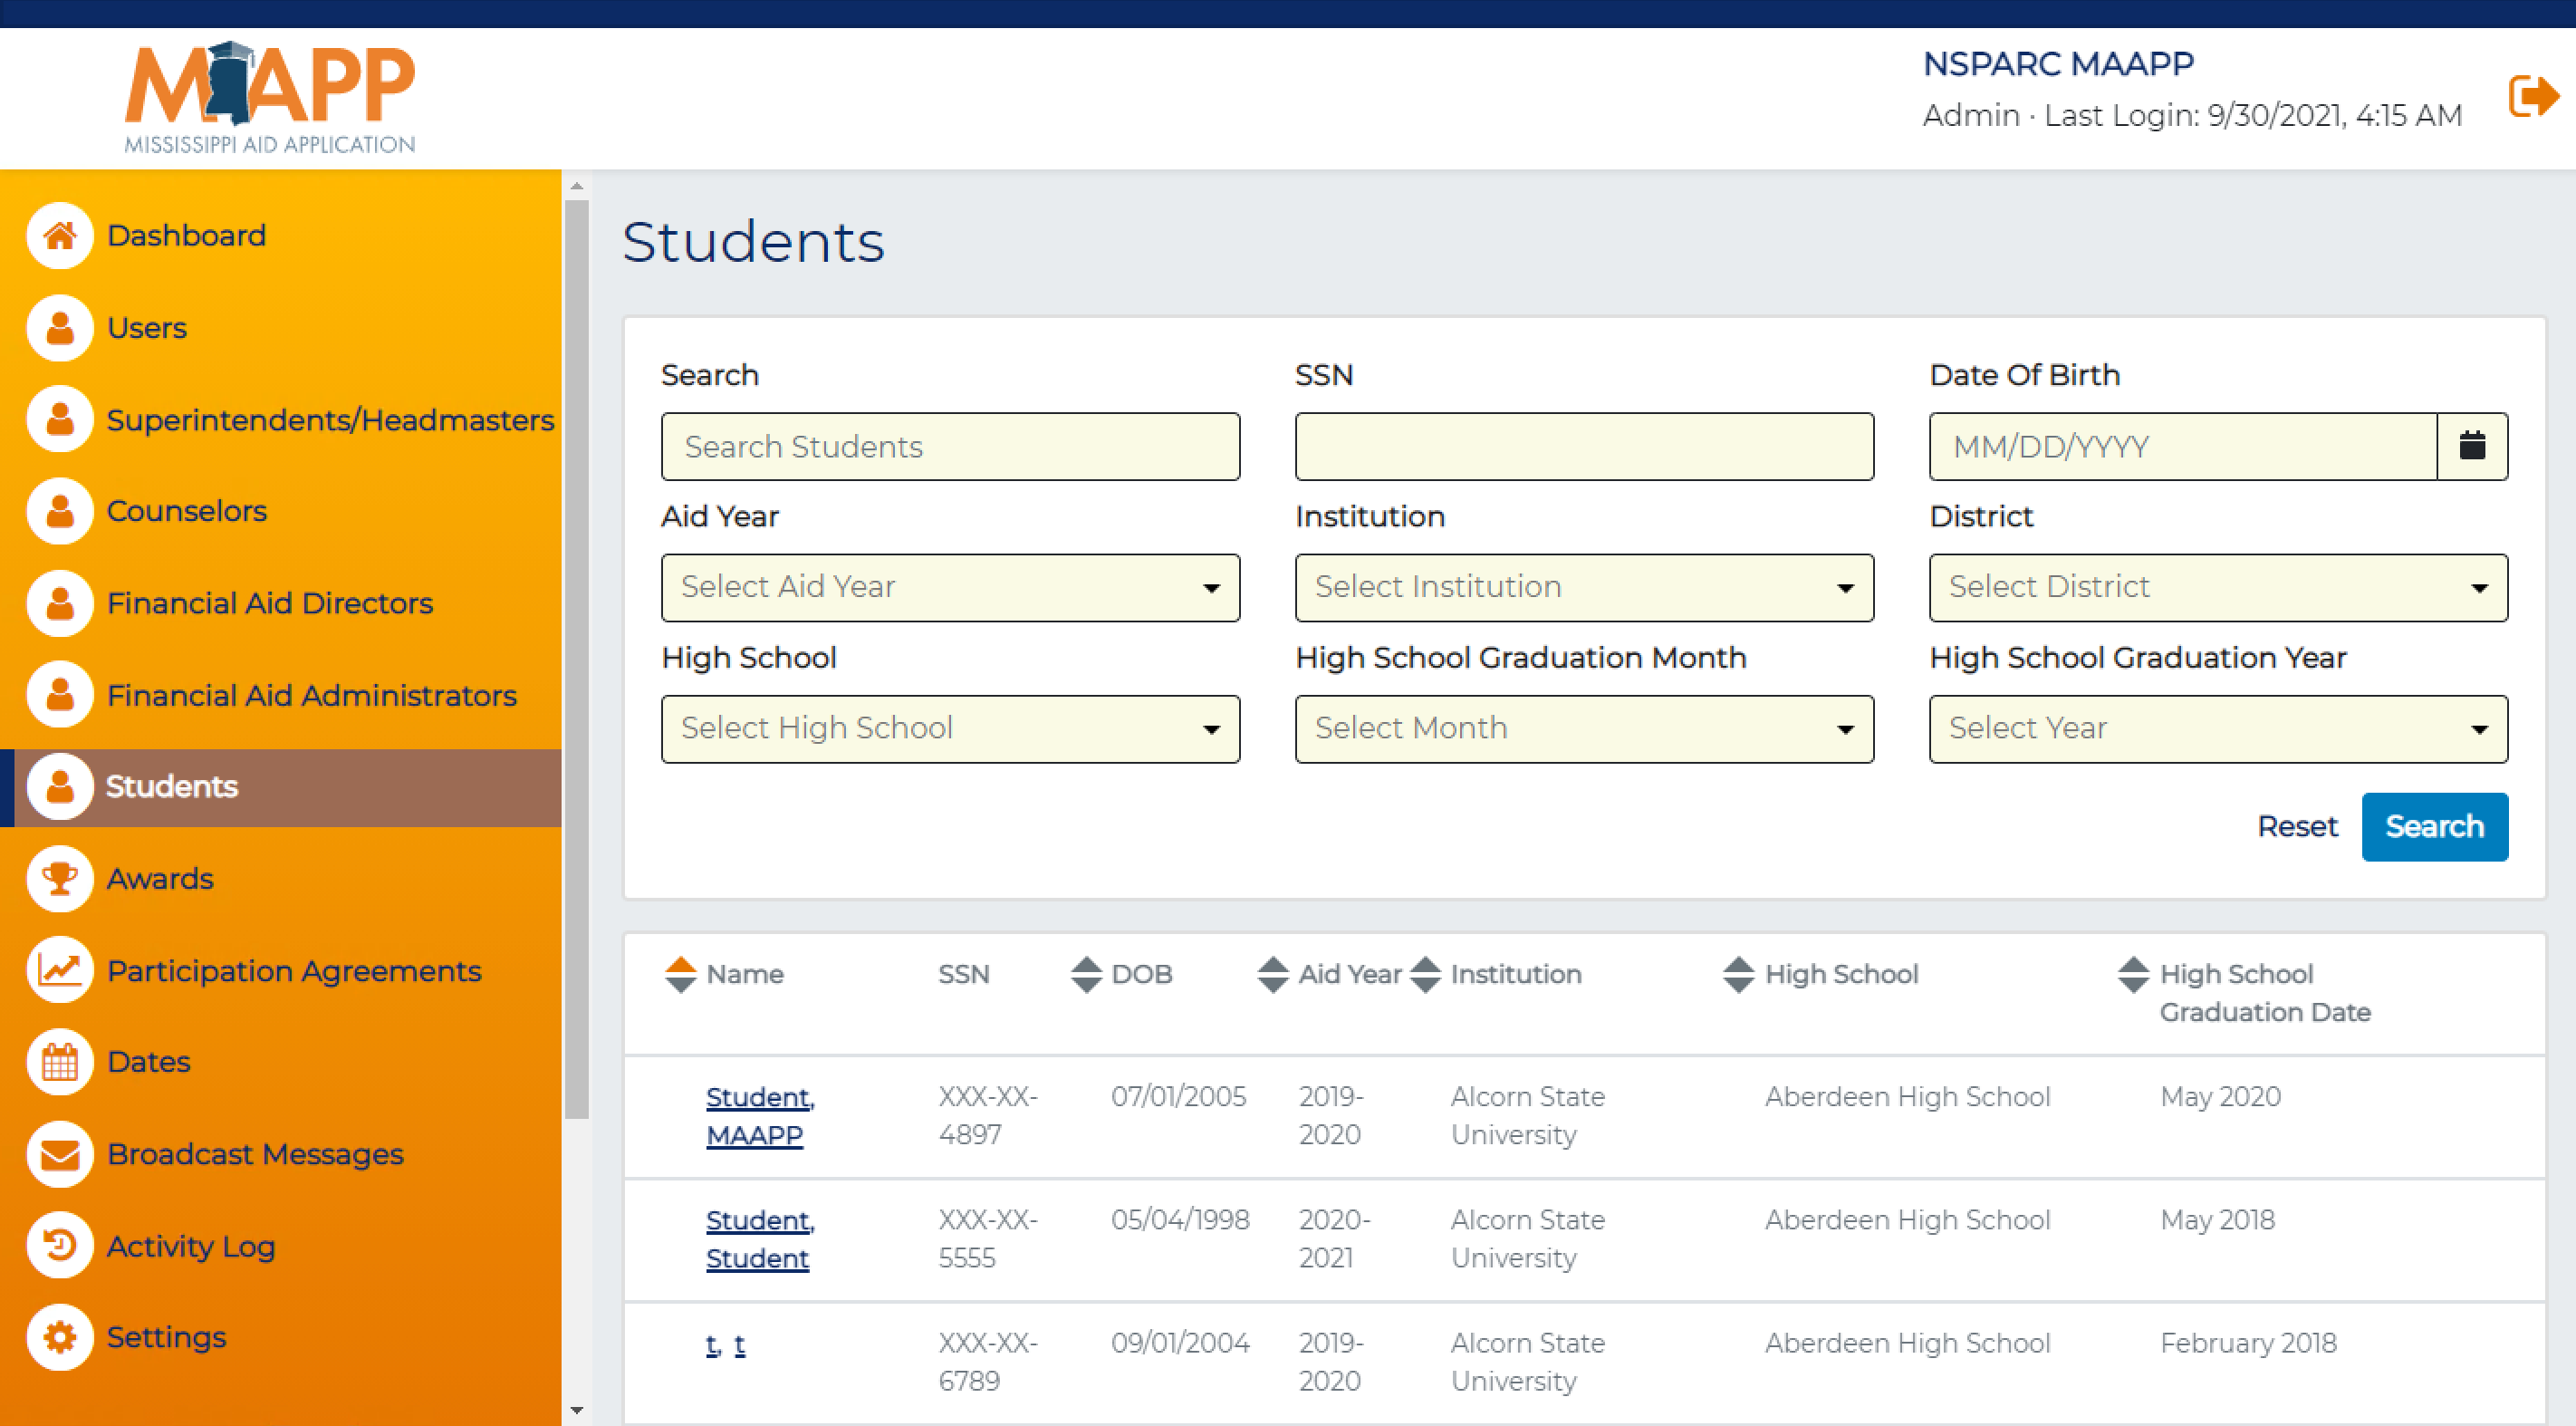Go to Financial Aid Directors page

[x=269, y=603]
